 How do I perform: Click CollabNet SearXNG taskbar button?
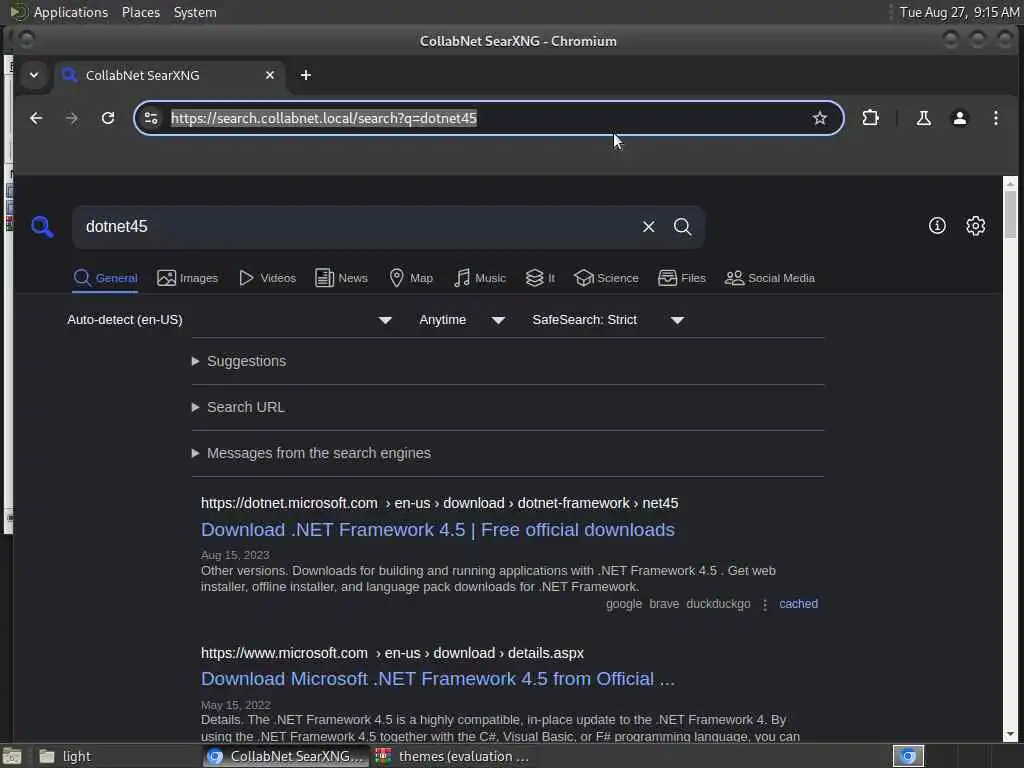(x=285, y=756)
